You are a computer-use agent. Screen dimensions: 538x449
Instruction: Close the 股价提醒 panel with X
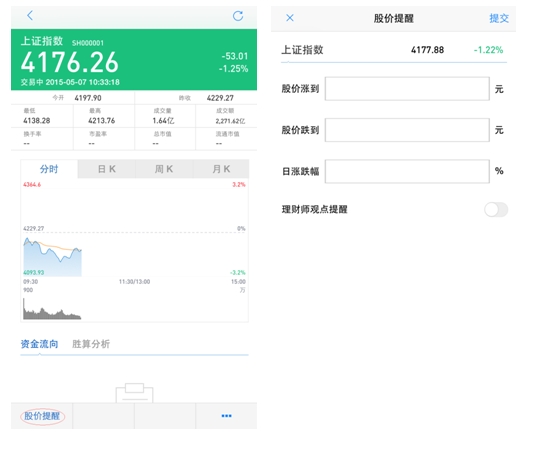pyautogui.click(x=290, y=18)
